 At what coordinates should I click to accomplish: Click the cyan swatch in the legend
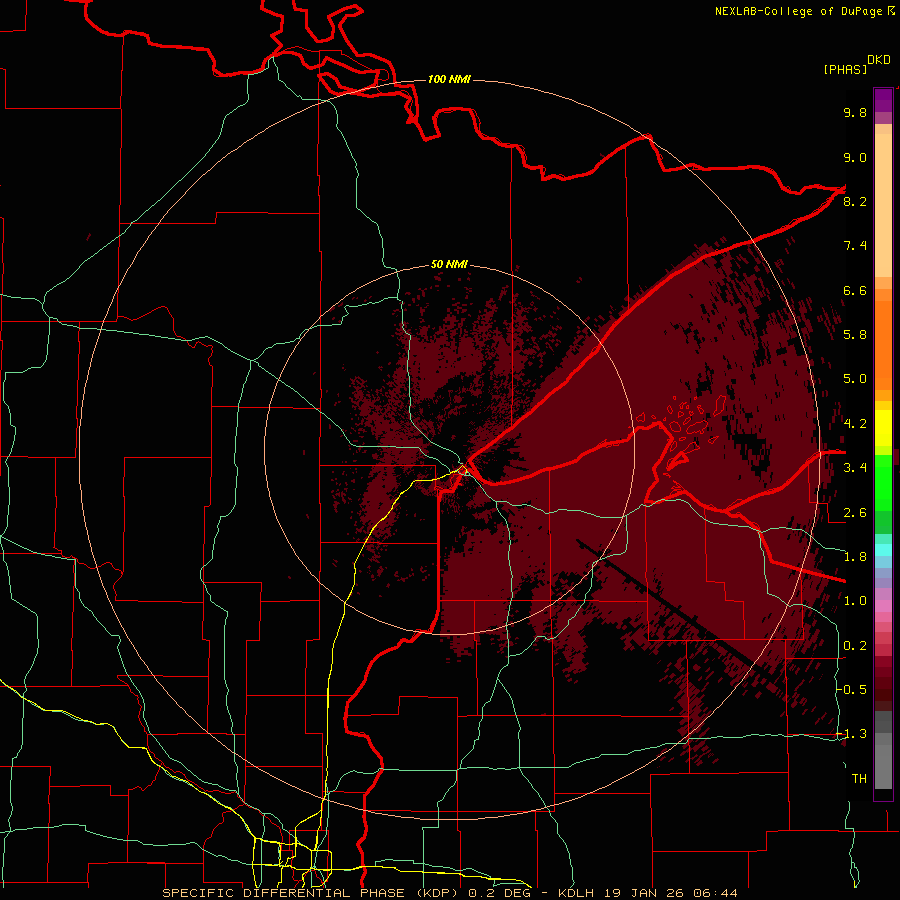[x=883, y=549]
